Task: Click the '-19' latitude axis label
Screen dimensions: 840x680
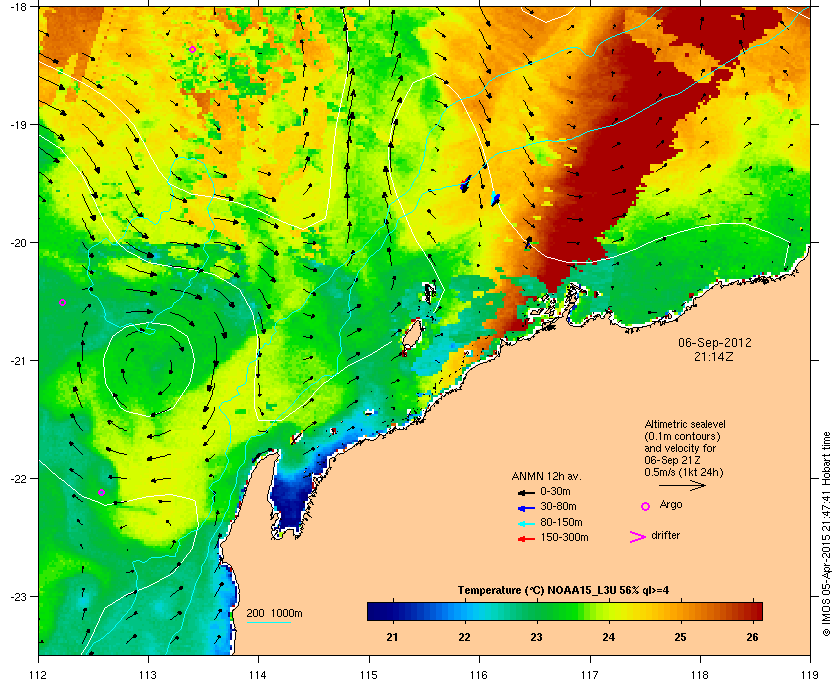Action: tap(18, 125)
